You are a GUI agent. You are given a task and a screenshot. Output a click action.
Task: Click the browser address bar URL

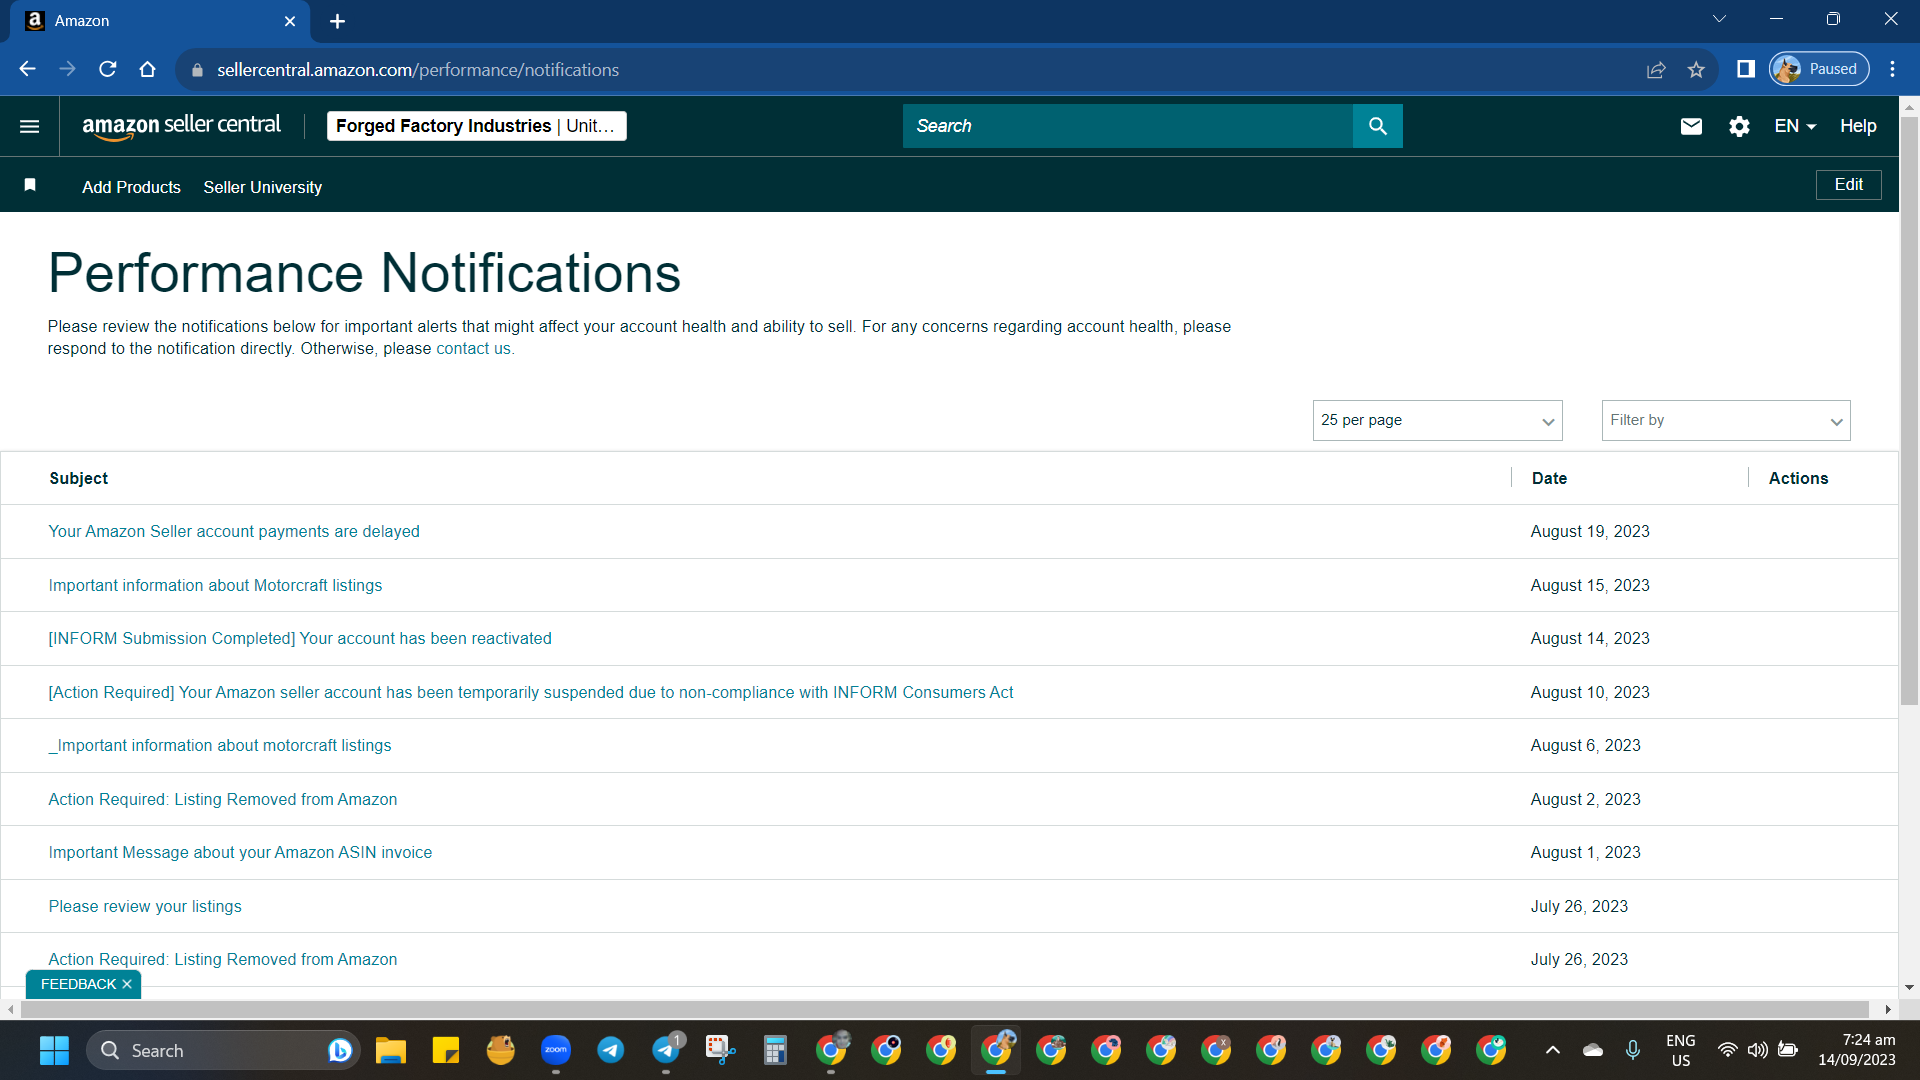418,70
